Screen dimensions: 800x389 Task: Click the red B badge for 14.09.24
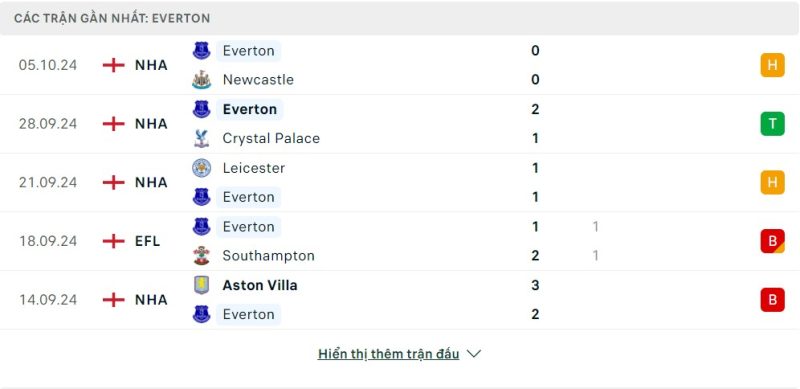coord(772,300)
